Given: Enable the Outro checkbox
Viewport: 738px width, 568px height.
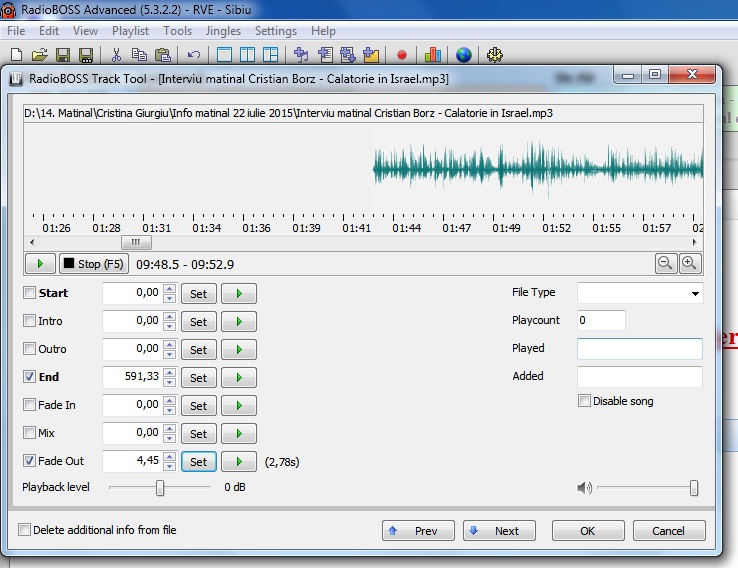Looking at the screenshot, I should pos(29,349).
